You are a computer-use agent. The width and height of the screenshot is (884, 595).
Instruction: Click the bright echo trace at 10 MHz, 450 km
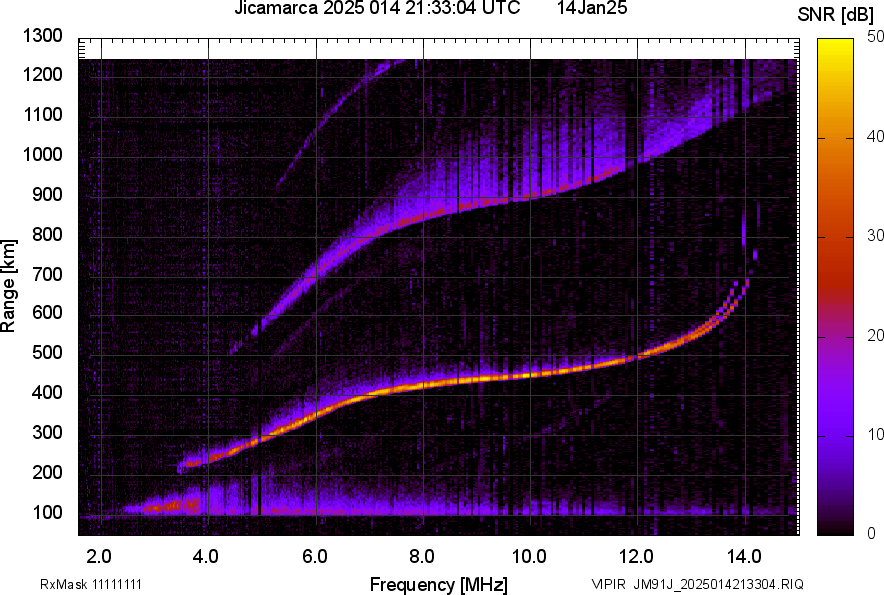[x=531, y=374]
